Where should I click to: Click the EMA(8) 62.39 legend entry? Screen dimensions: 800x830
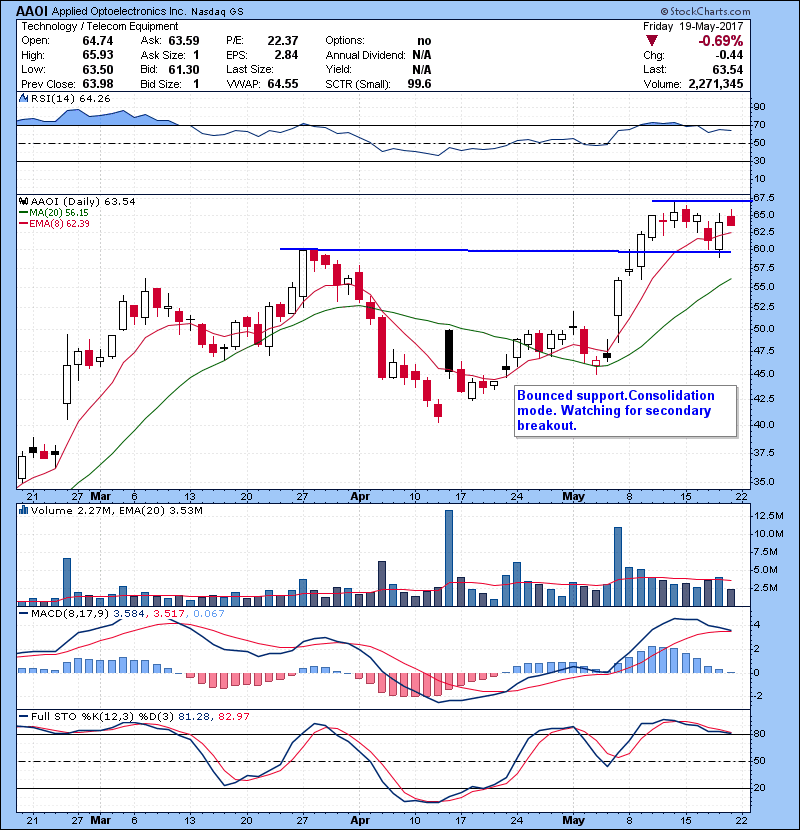[x=54, y=223]
